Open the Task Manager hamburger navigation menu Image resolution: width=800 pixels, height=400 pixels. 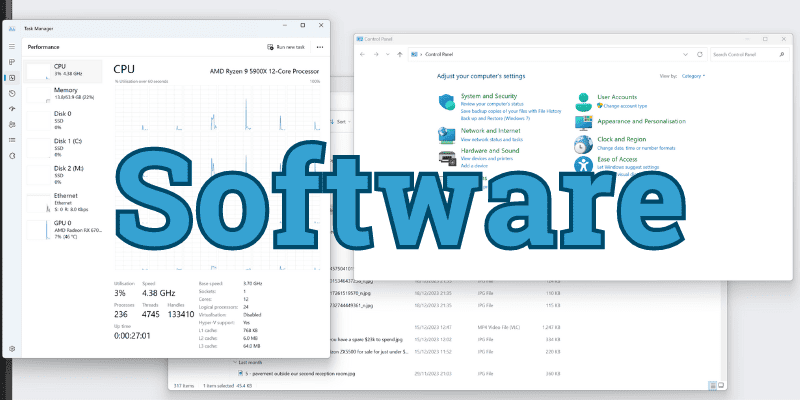[12, 46]
